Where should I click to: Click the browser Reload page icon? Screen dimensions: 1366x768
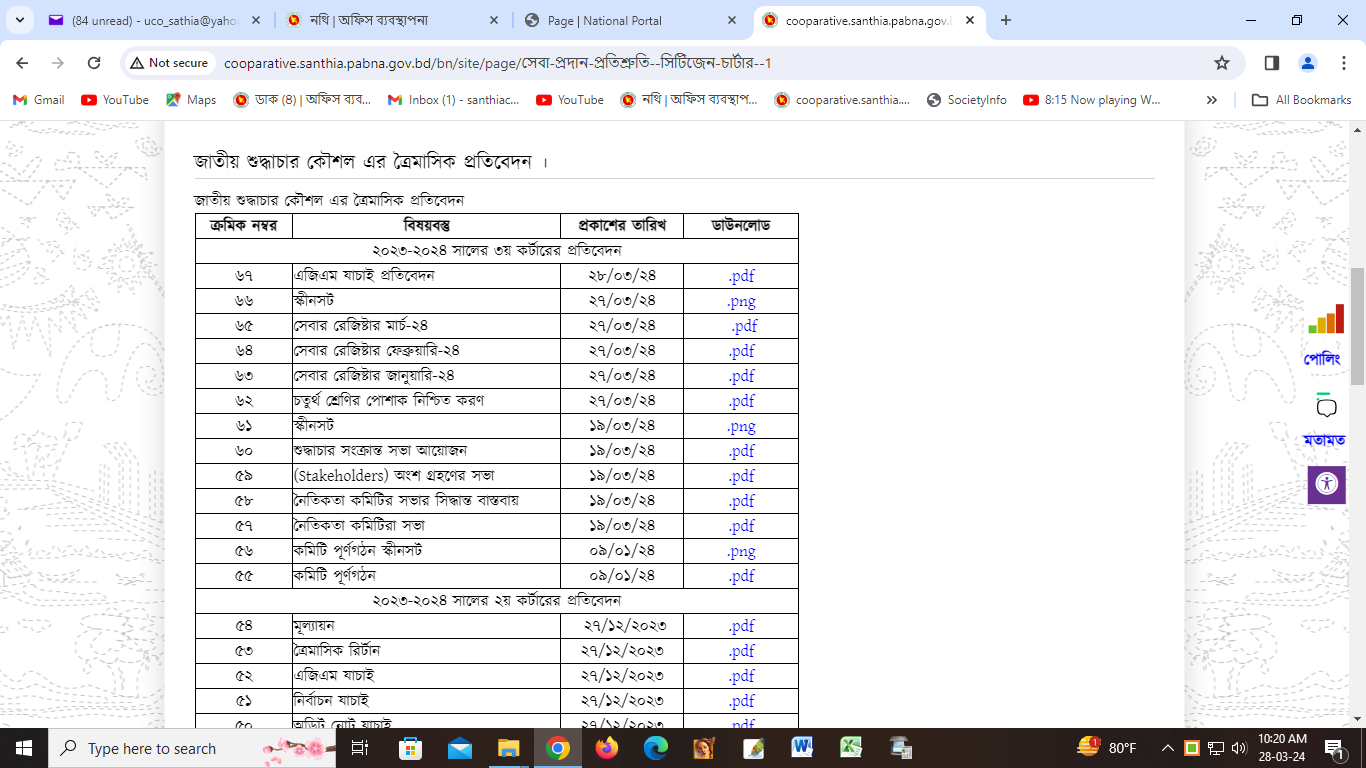click(x=94, y=63)
